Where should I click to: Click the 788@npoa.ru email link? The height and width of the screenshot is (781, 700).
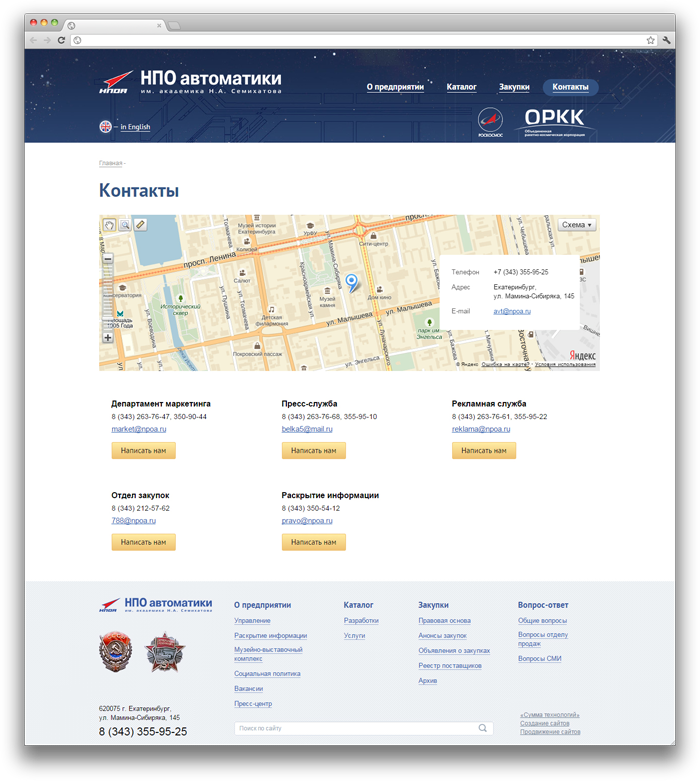[x=134, y=521]
